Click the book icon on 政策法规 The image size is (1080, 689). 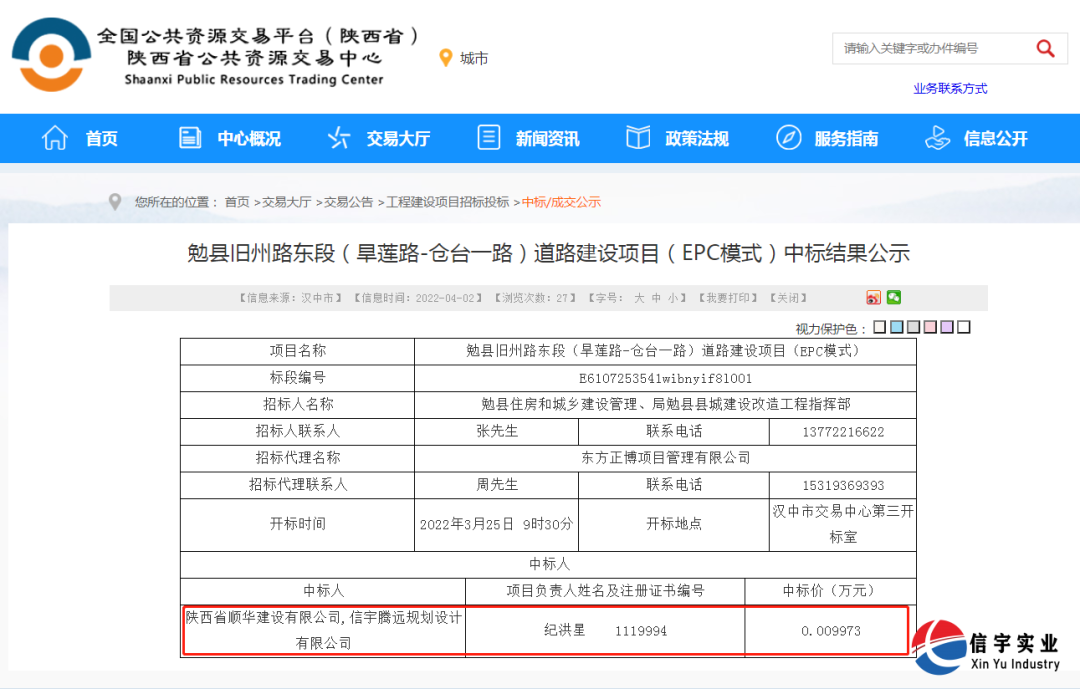(637, 138)
